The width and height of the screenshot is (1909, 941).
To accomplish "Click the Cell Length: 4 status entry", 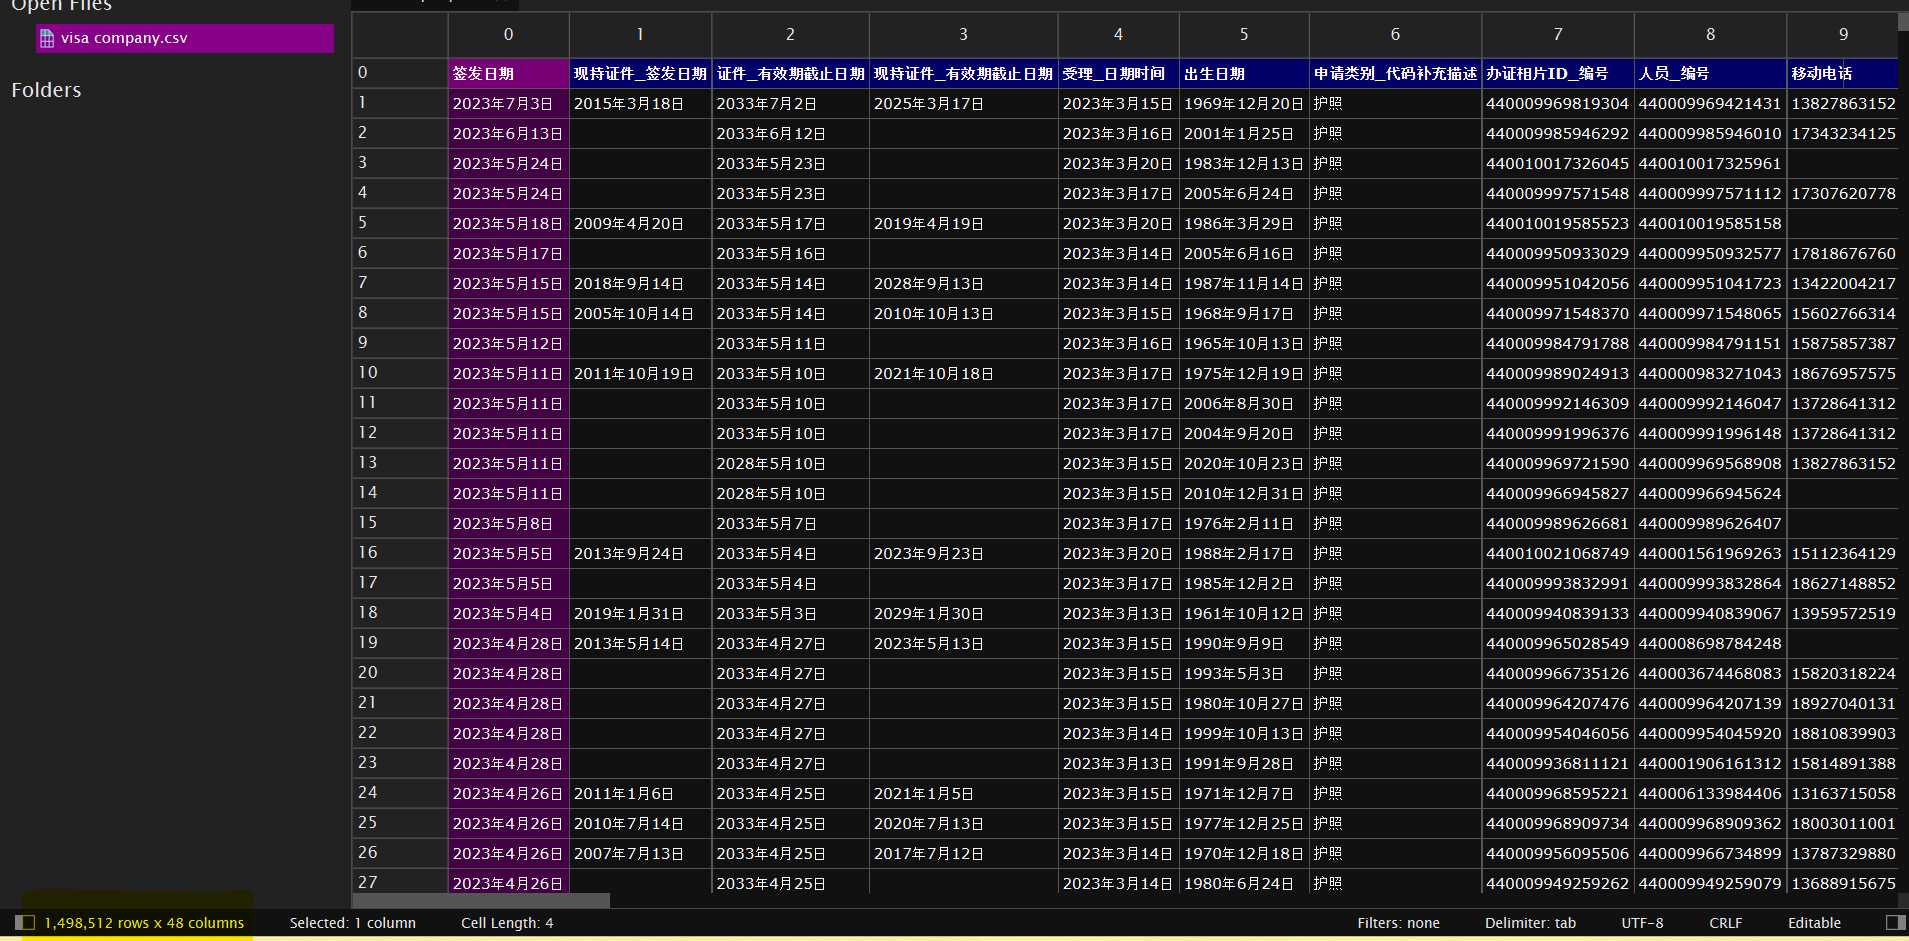I will pos(507,923).
